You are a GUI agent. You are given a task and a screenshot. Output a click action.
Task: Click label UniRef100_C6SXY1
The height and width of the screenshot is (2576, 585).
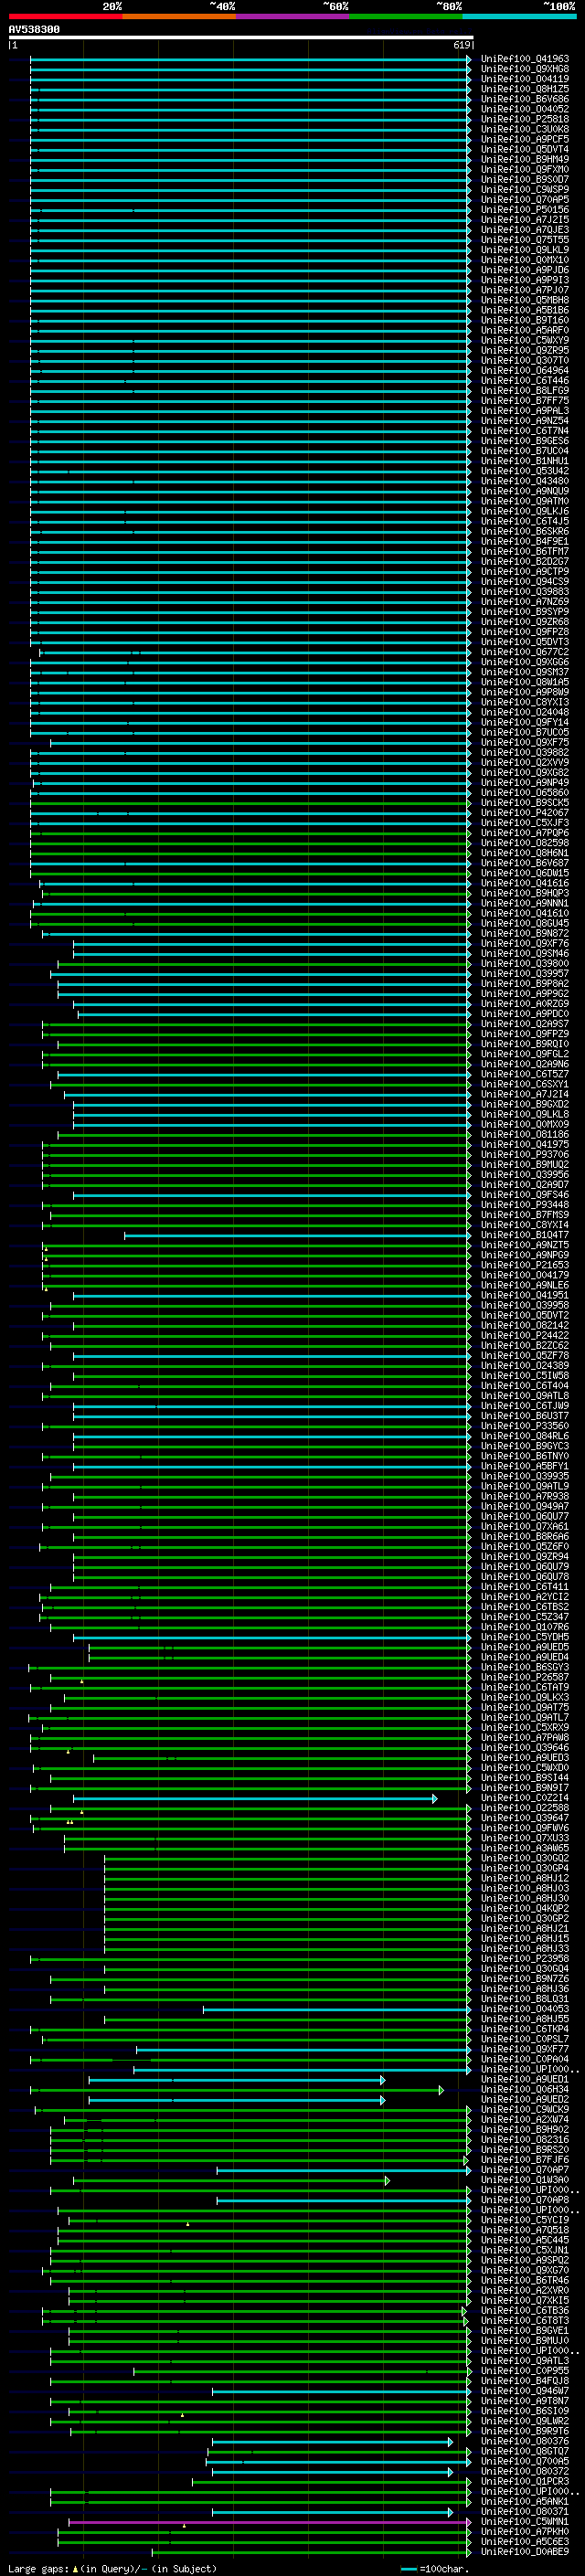coord(525,1084)
